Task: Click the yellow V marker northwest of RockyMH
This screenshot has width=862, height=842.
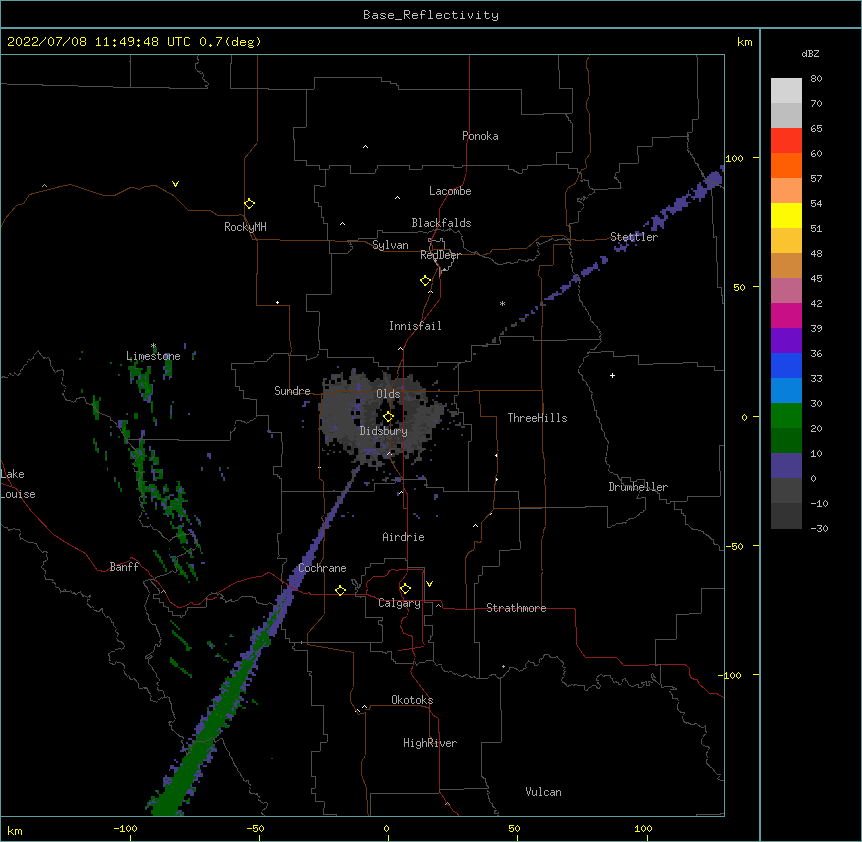Action: point(175,184)
